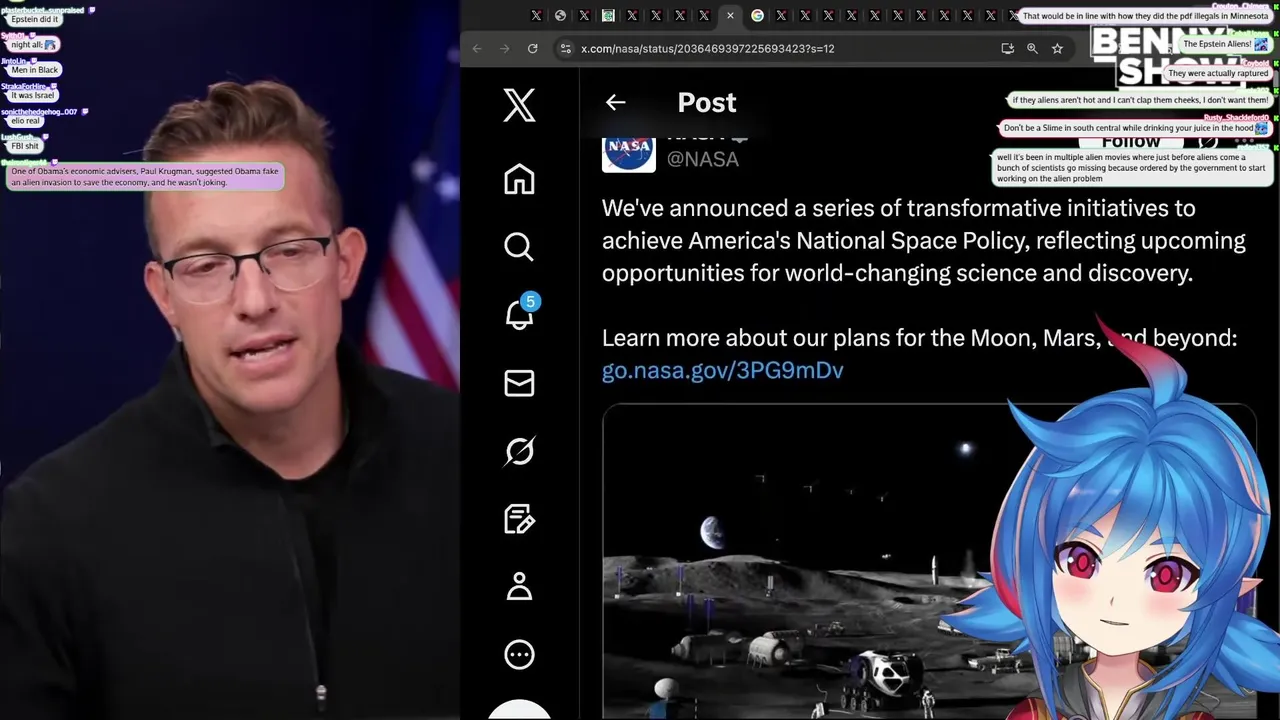Click the @NASA handle
This screenshot has height=720, width=1280.
coord(703,159)
